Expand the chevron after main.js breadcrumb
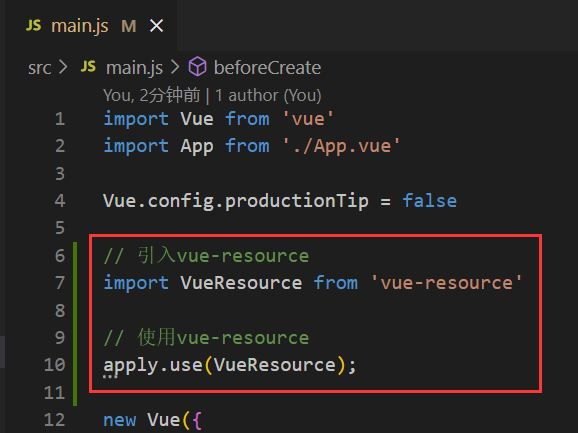This screenshot has height=433, width=578. coord(175,67)
